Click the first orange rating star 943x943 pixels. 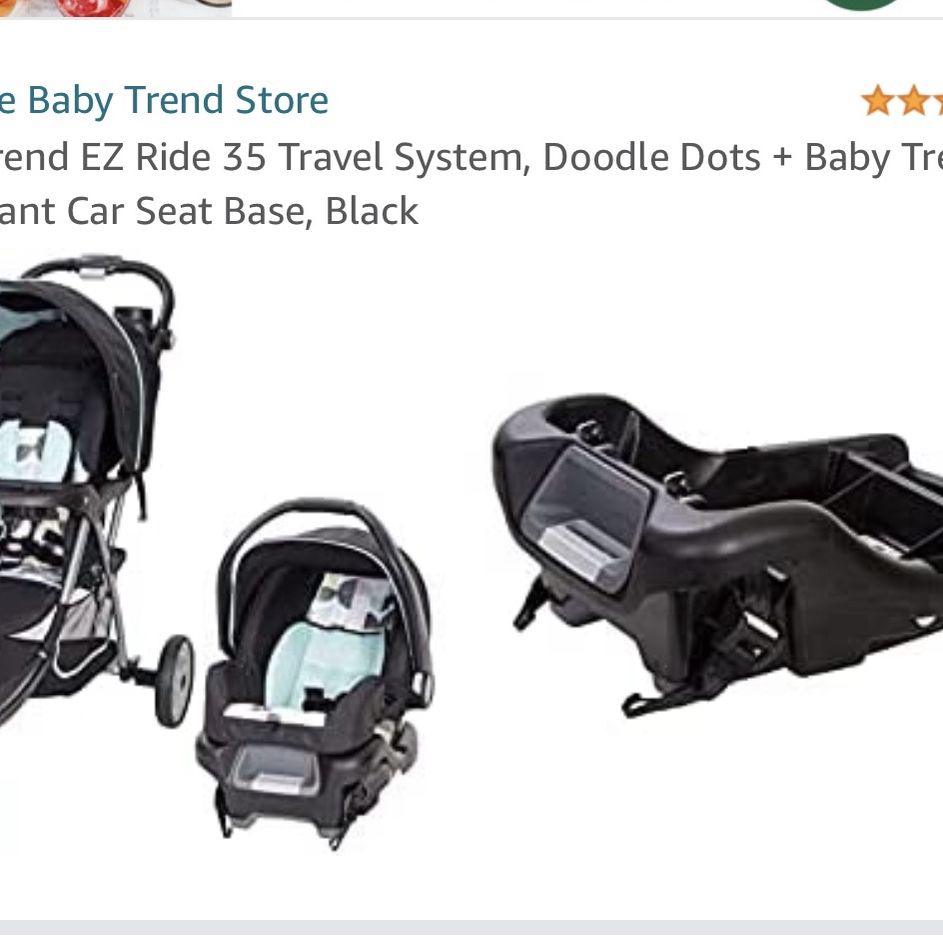click(877, 100)
